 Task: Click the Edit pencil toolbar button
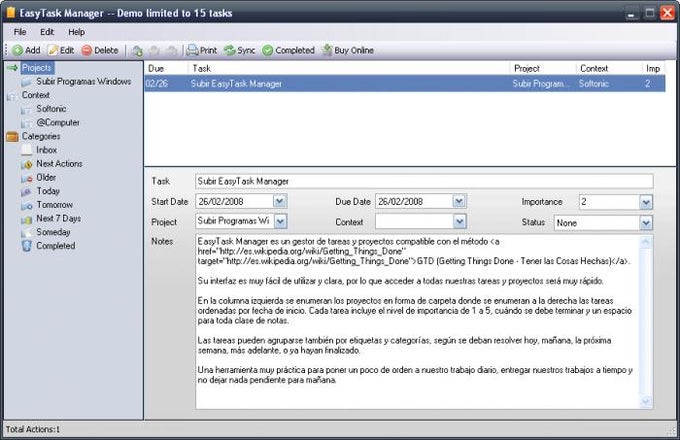61,50
